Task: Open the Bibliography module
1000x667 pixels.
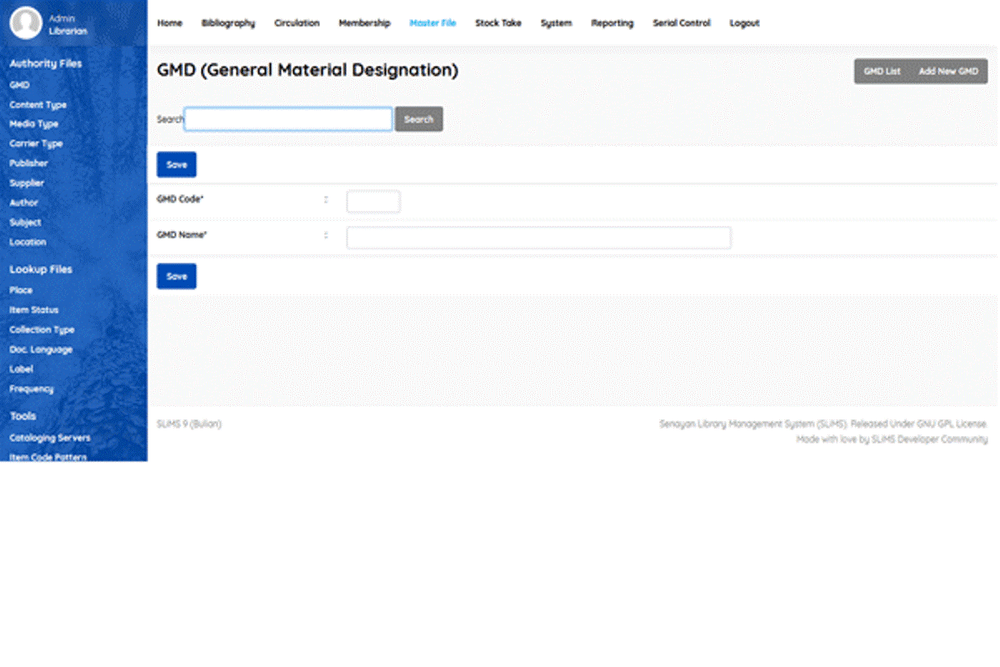Action: 227,23
